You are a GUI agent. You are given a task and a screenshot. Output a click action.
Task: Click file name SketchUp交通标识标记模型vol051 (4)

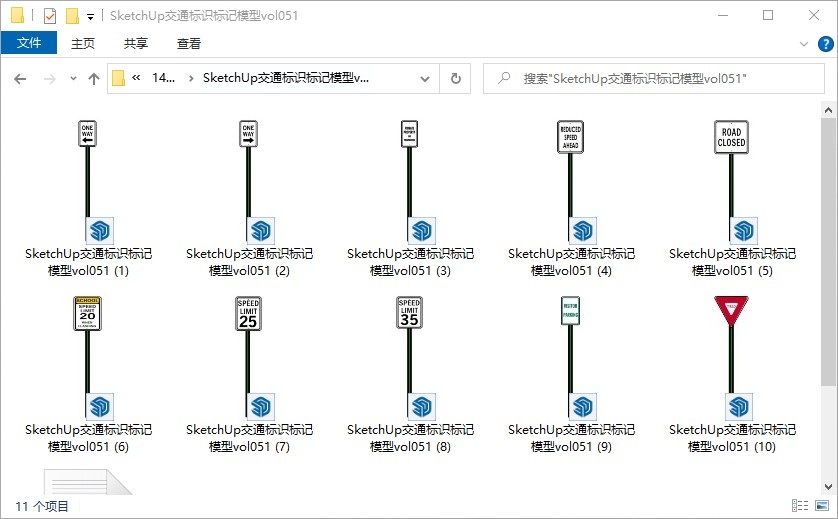click(x=571, y=262)
